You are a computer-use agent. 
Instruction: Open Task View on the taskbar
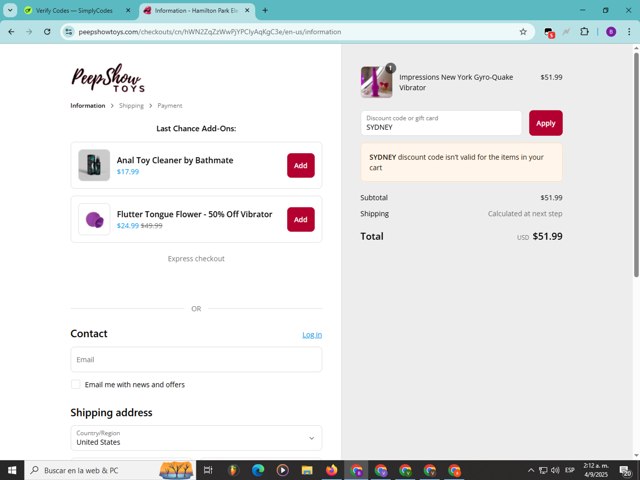(208, 470)
